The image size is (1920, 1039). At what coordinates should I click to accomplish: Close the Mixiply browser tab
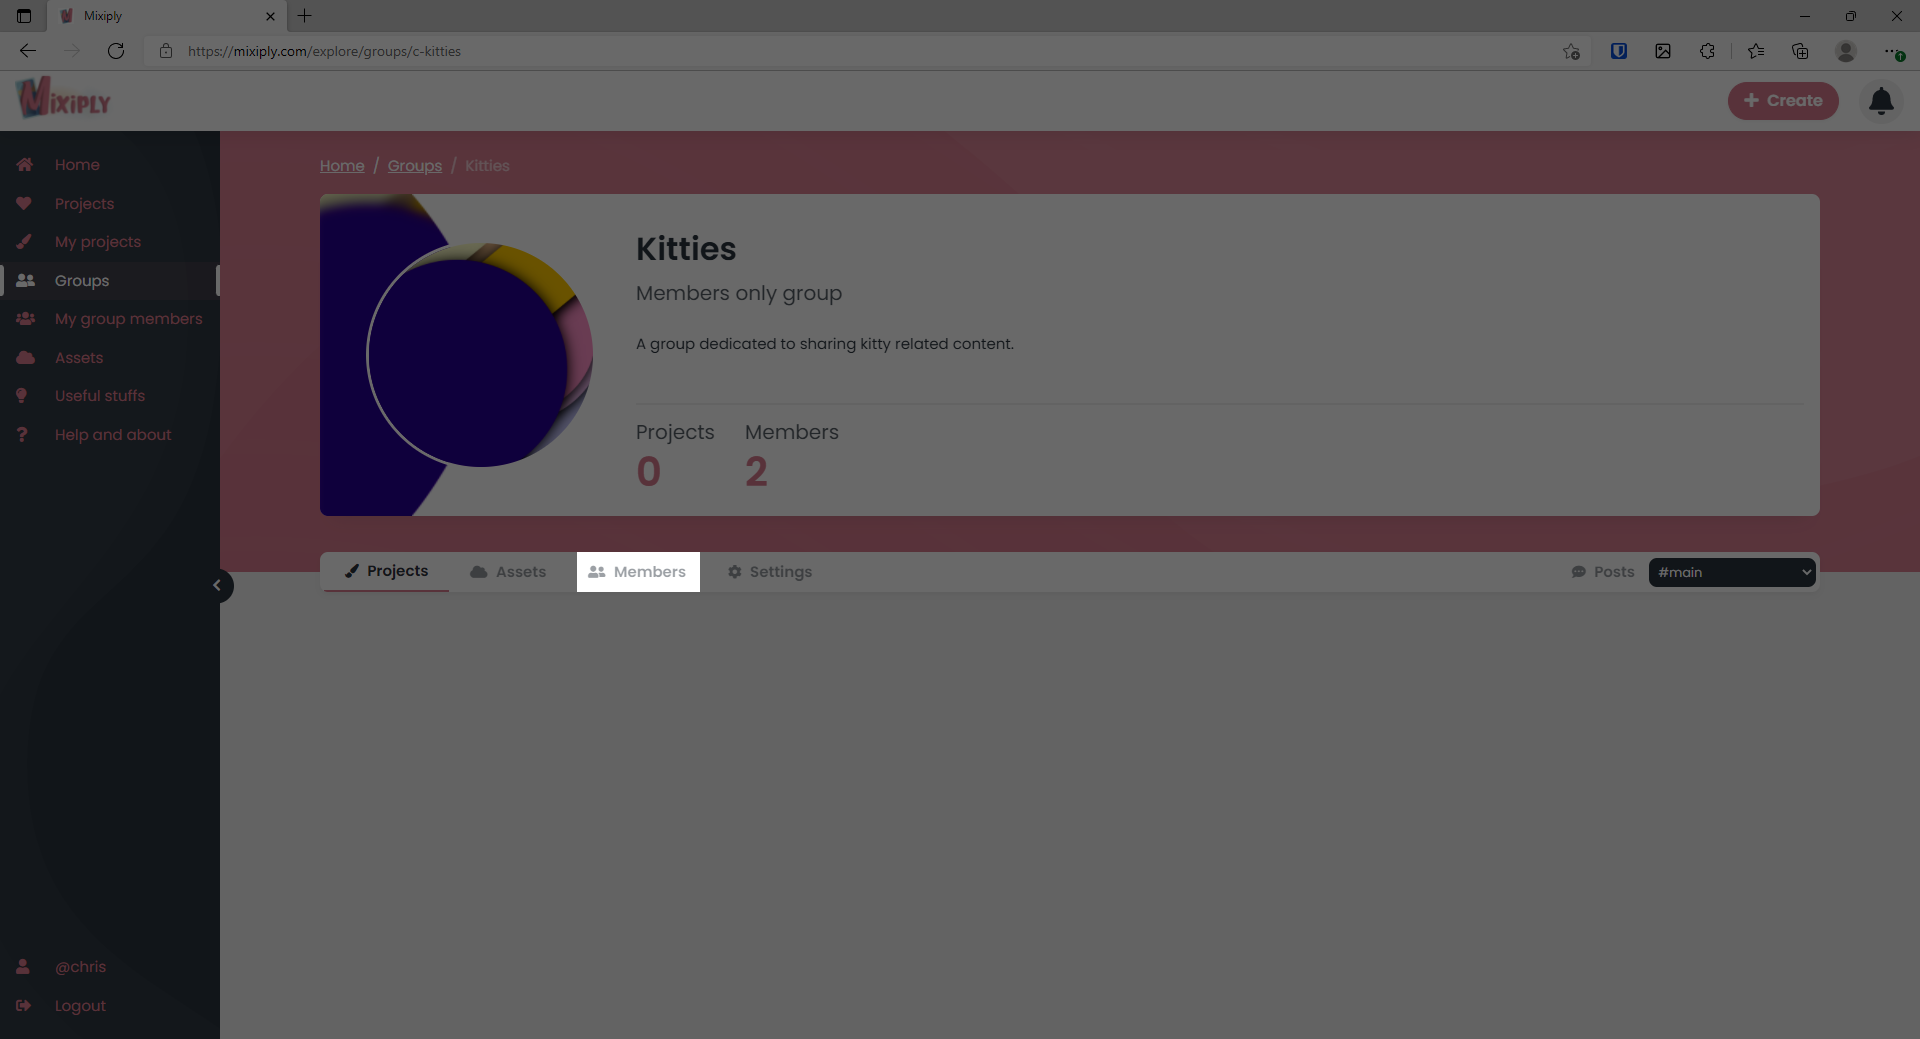(270, 16)
